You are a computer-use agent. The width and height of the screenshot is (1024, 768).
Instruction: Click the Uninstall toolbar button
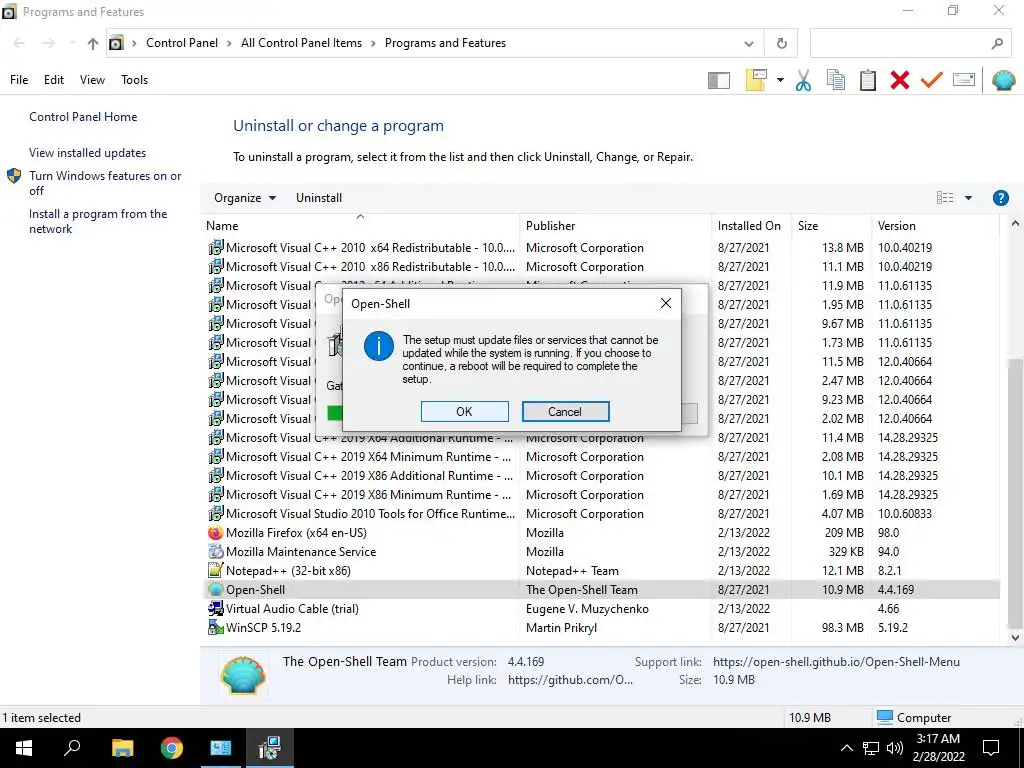coord(319,198)
